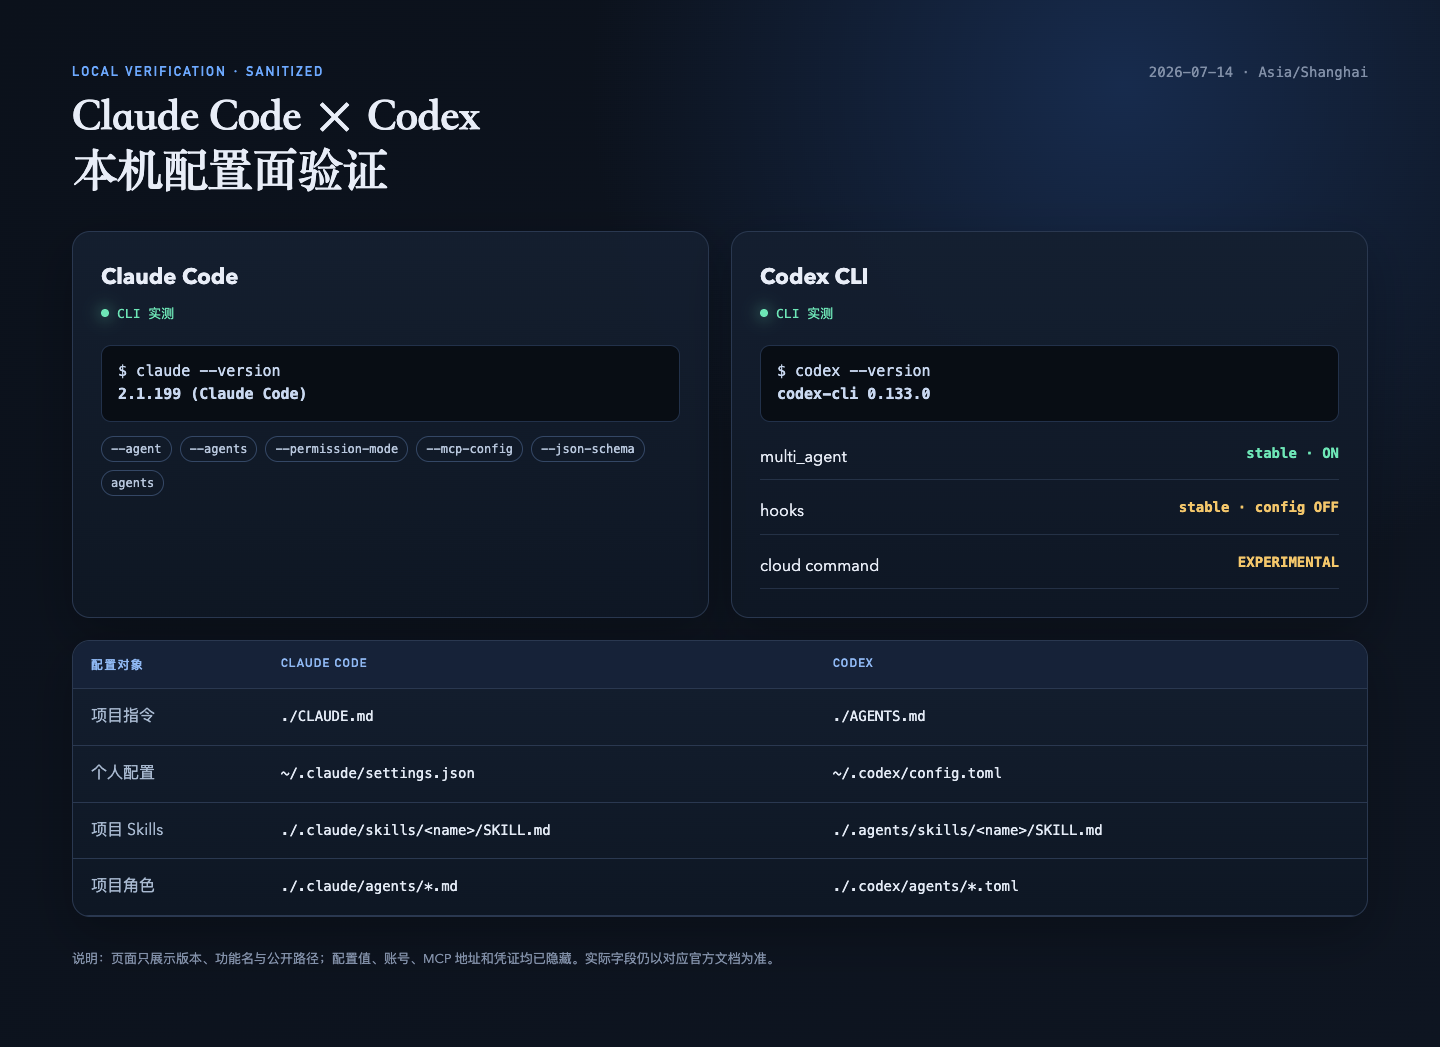Click the ./CLAUDE.md path cell

pyautogui.click(x=327, y=717)
